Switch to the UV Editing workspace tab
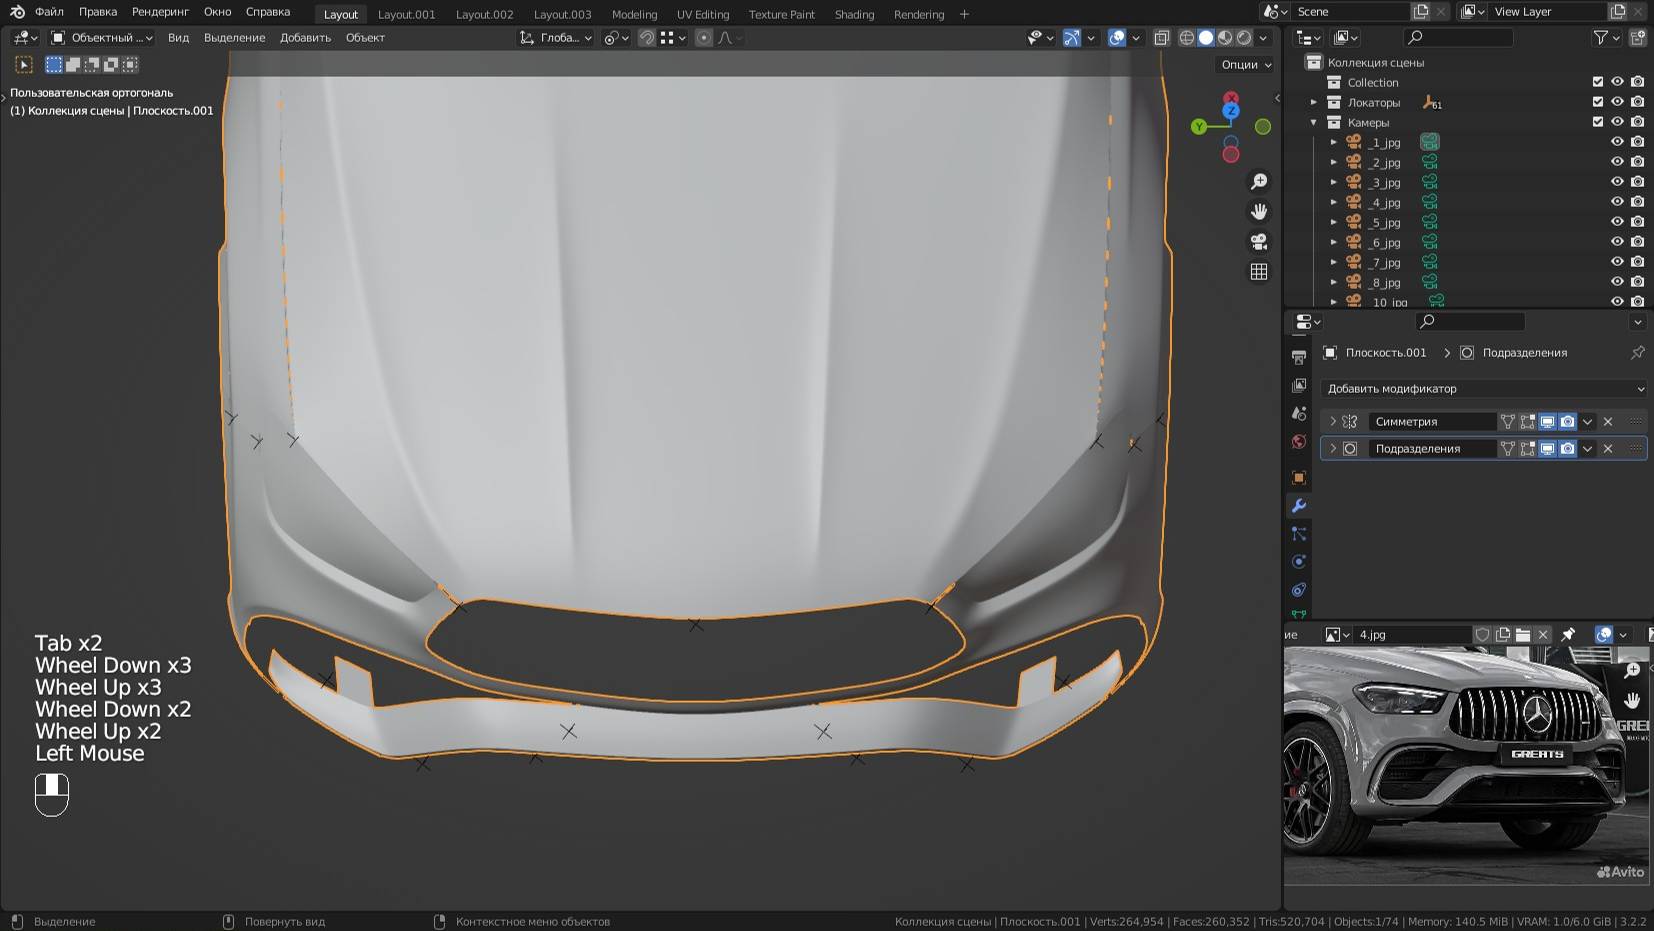1654x931 pixels. (x=703, y=14)
